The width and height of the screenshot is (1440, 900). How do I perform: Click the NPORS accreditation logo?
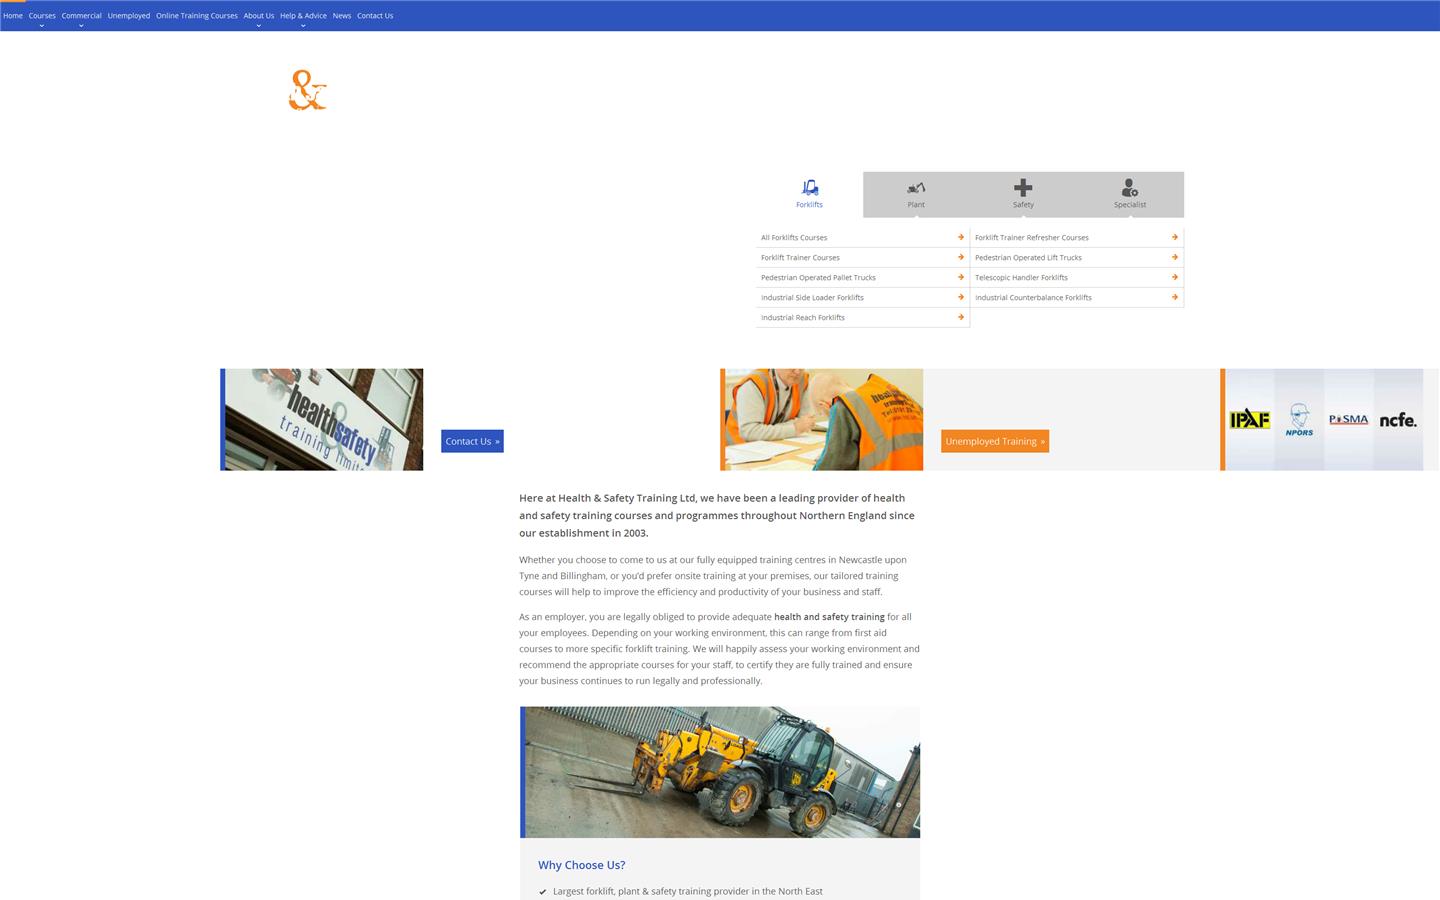coord(1299,420)
